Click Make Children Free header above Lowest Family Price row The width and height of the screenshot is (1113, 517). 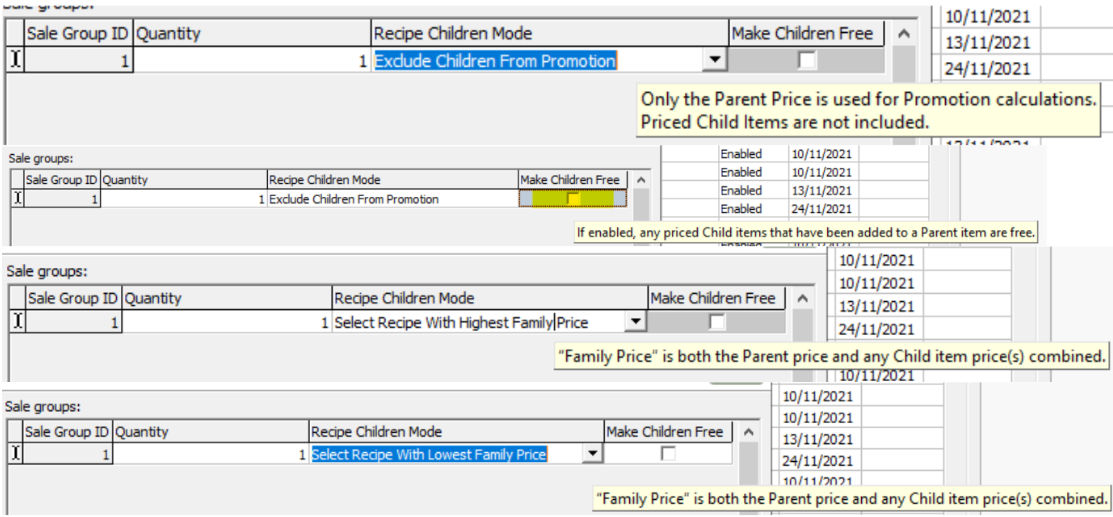pos(664,432)
